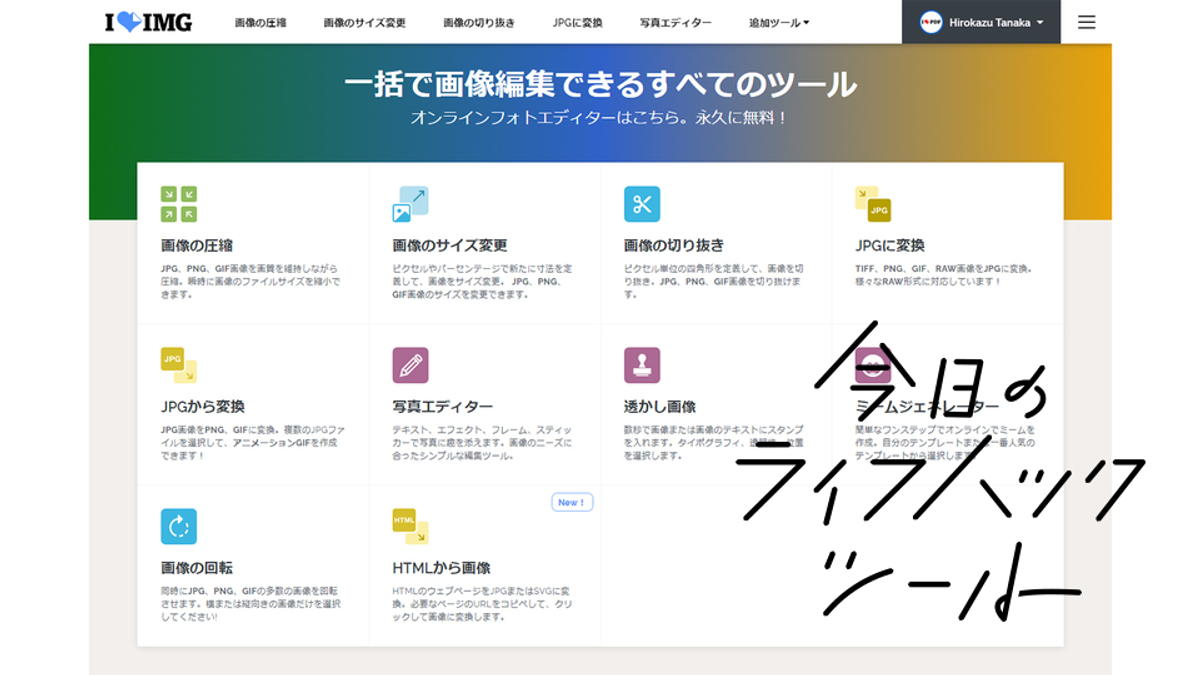Viewport: 1200px width, 675px height.
Task: Select the convert to JPG icon
Action: click(x=873, y=204)
